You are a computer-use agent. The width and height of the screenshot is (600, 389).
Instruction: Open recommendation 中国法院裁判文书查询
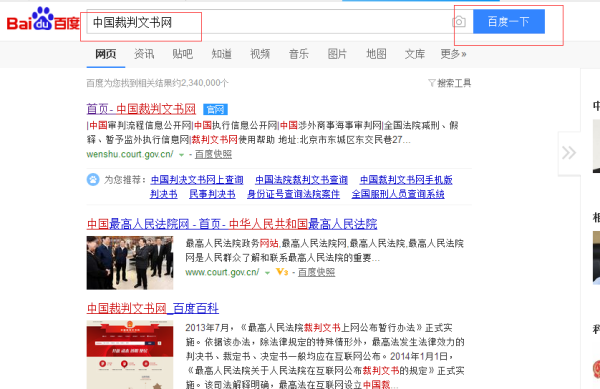[x=301, y=180]
